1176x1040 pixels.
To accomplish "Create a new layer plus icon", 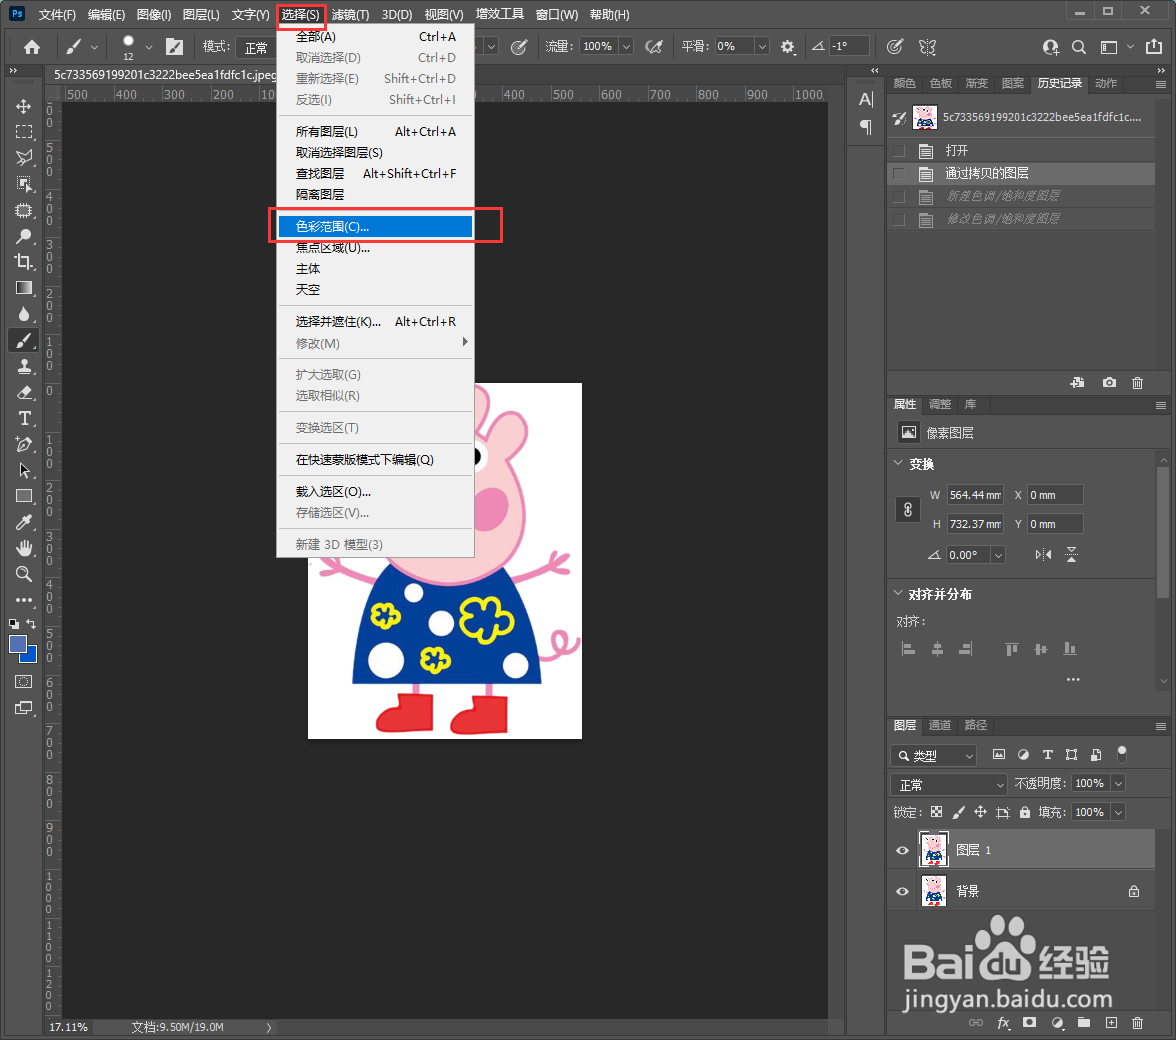I will (1111, 1023).
